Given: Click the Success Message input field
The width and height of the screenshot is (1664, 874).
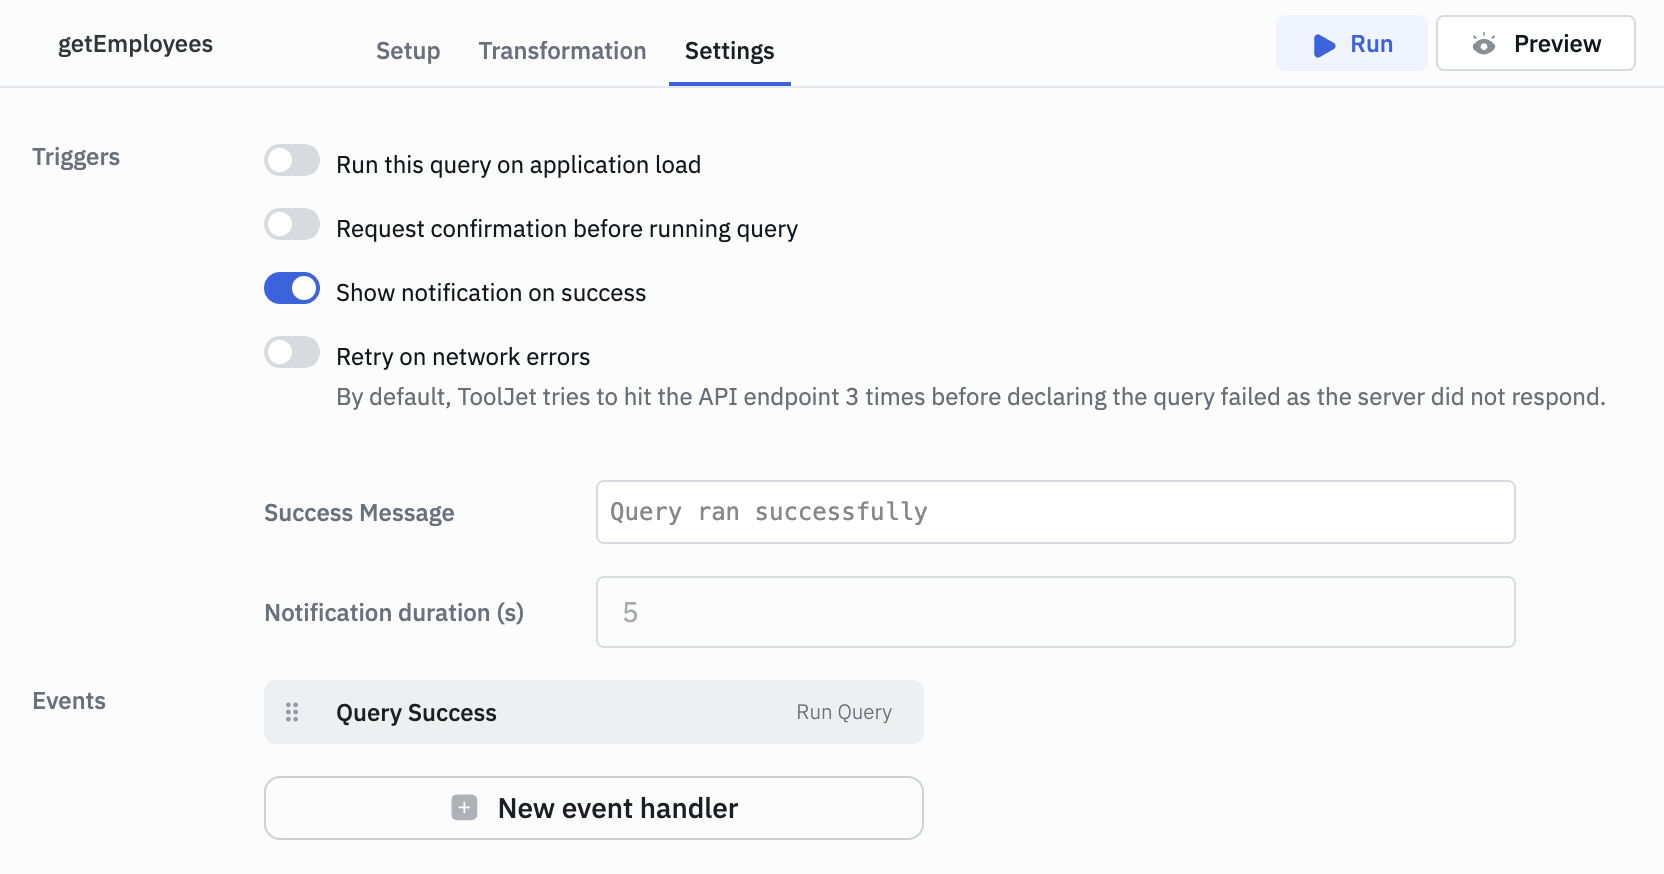Looking at the screenshot, I should (1055, 512).
